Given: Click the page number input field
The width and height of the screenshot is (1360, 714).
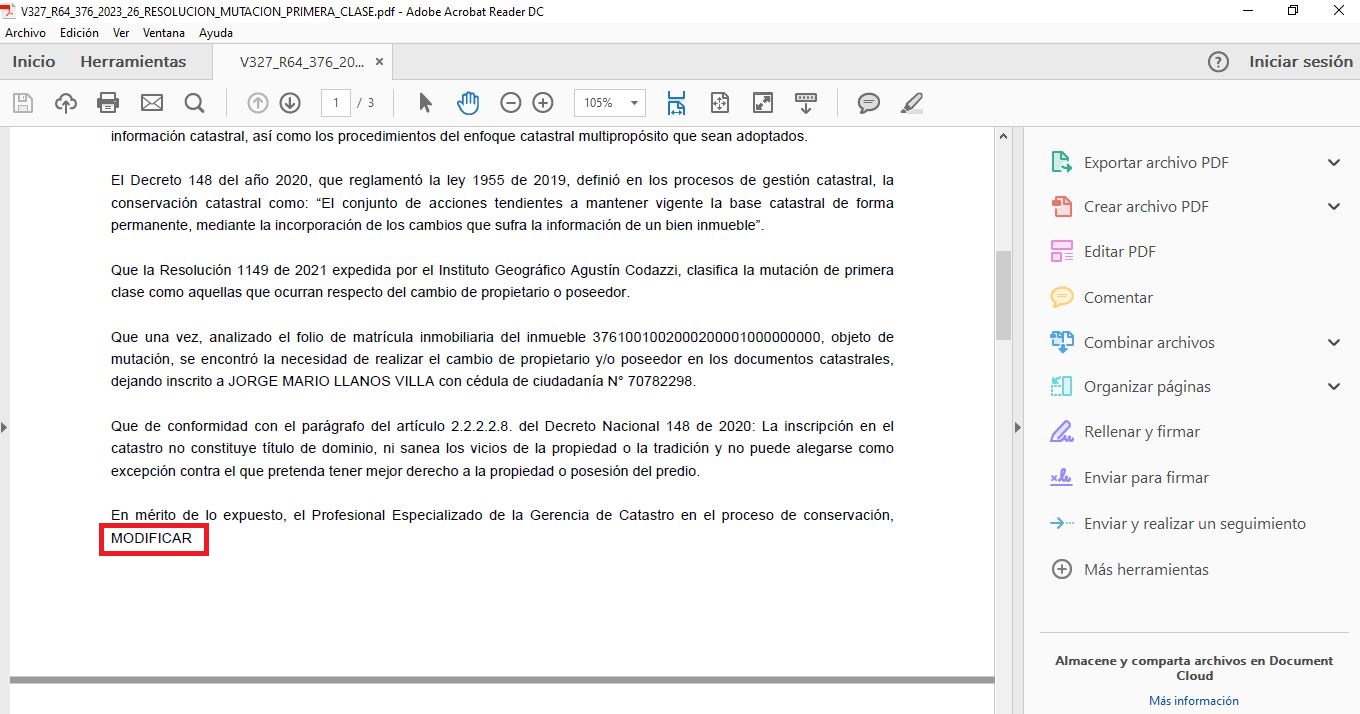Looking at the screenshot, I should pyautogui.click(x=336, y=103).
